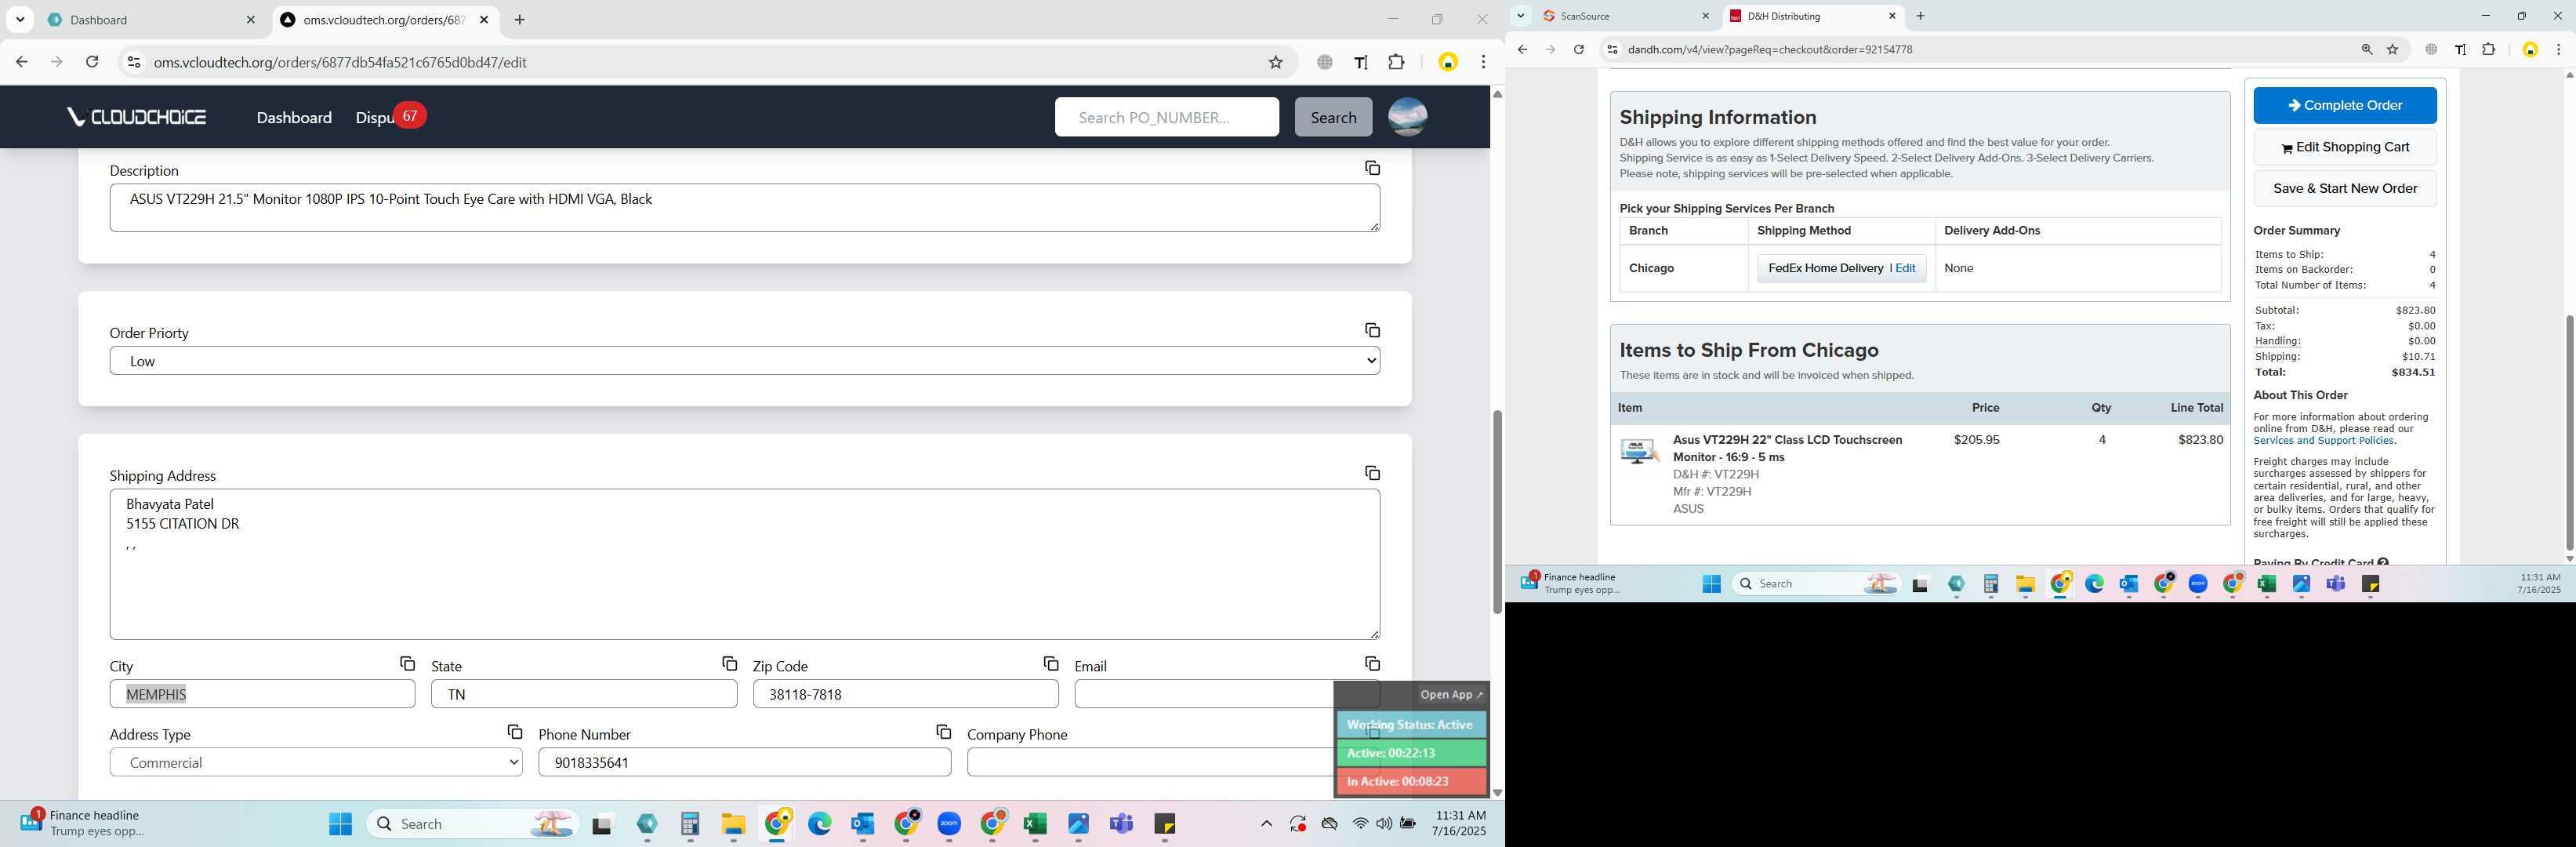The image size is (2576, 847).
Task: Open Extensions puzzle icon in the D&H browser window
Action: click(x=2488, y=49)
